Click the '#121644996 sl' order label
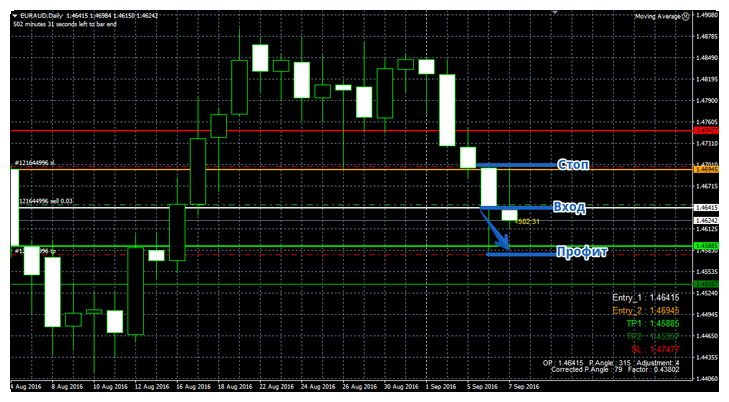The image size is (729, 402). pyautogui.click(x=35, y=163)
